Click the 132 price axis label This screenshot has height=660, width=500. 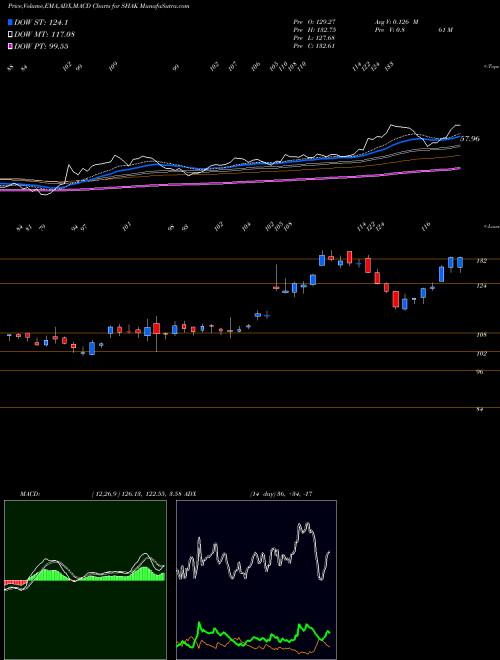(481, 261)
